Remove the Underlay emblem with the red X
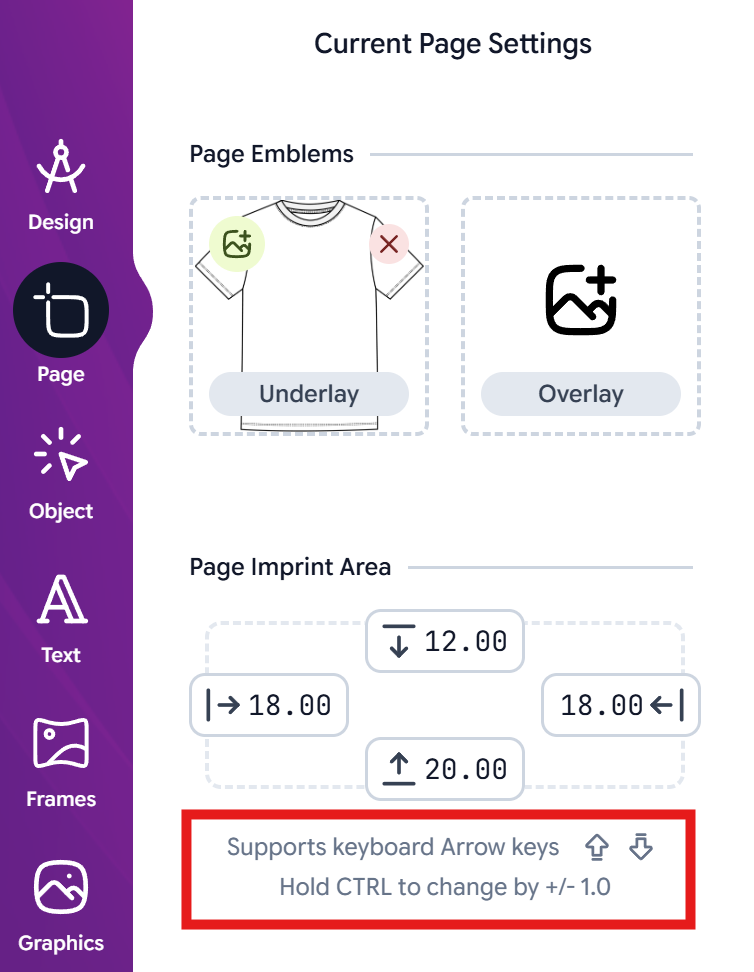Screen dimensions: 754x972 coord(389,243)
